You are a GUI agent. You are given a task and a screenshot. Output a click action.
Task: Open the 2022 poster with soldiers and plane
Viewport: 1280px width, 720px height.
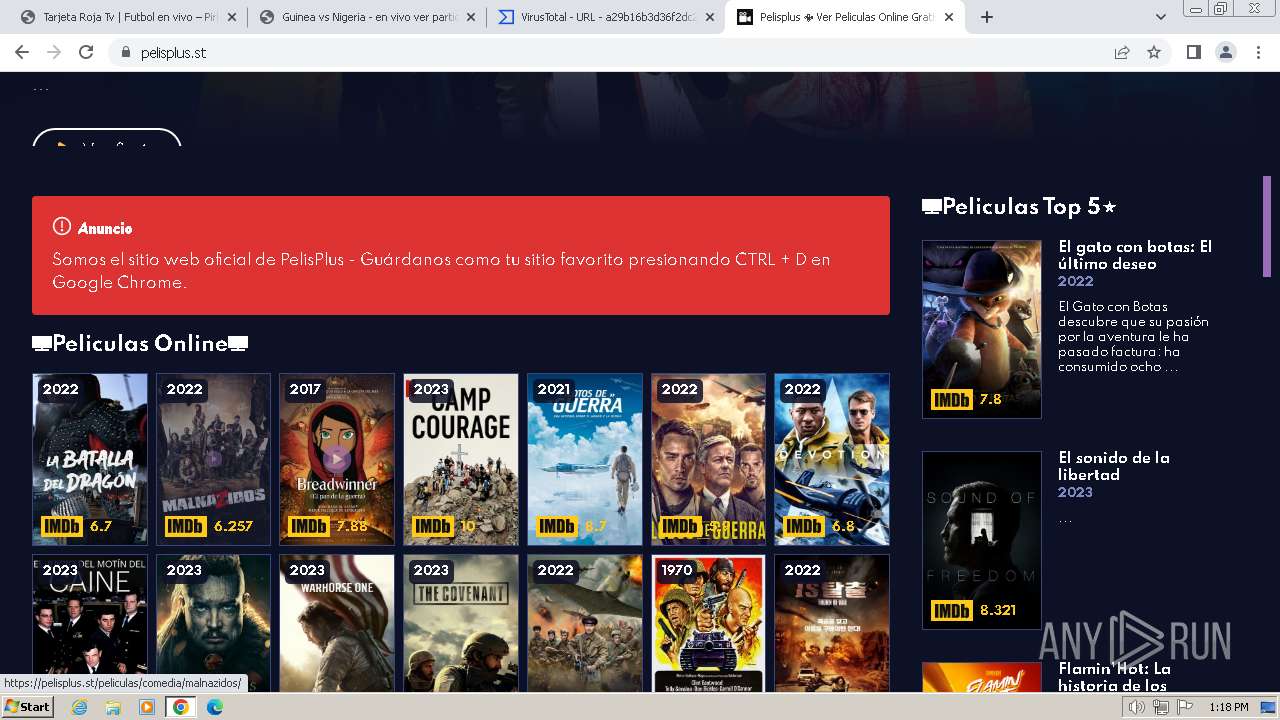point(585,623)
